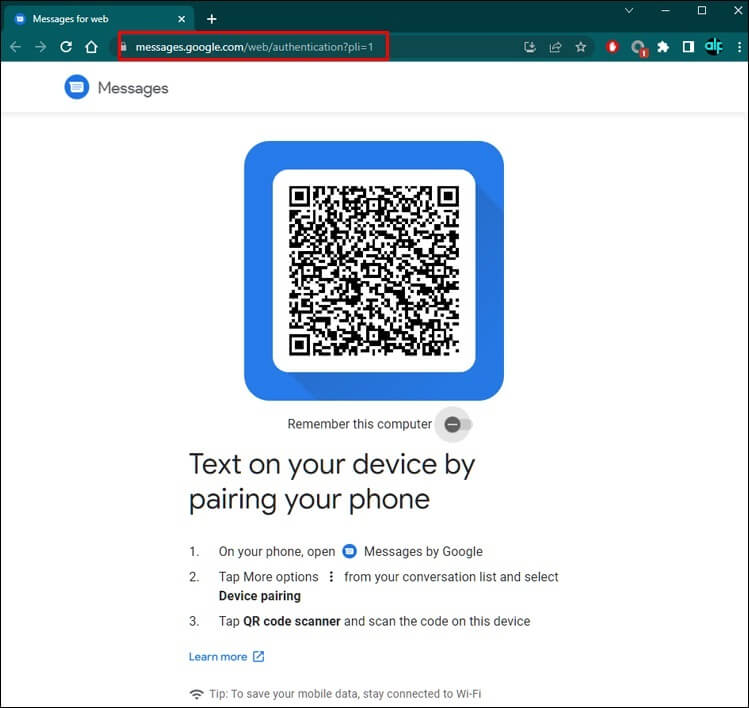Click the 'Text on your device' heading
The width and height of the screenshot is (749, 708).
coord(332,482)
